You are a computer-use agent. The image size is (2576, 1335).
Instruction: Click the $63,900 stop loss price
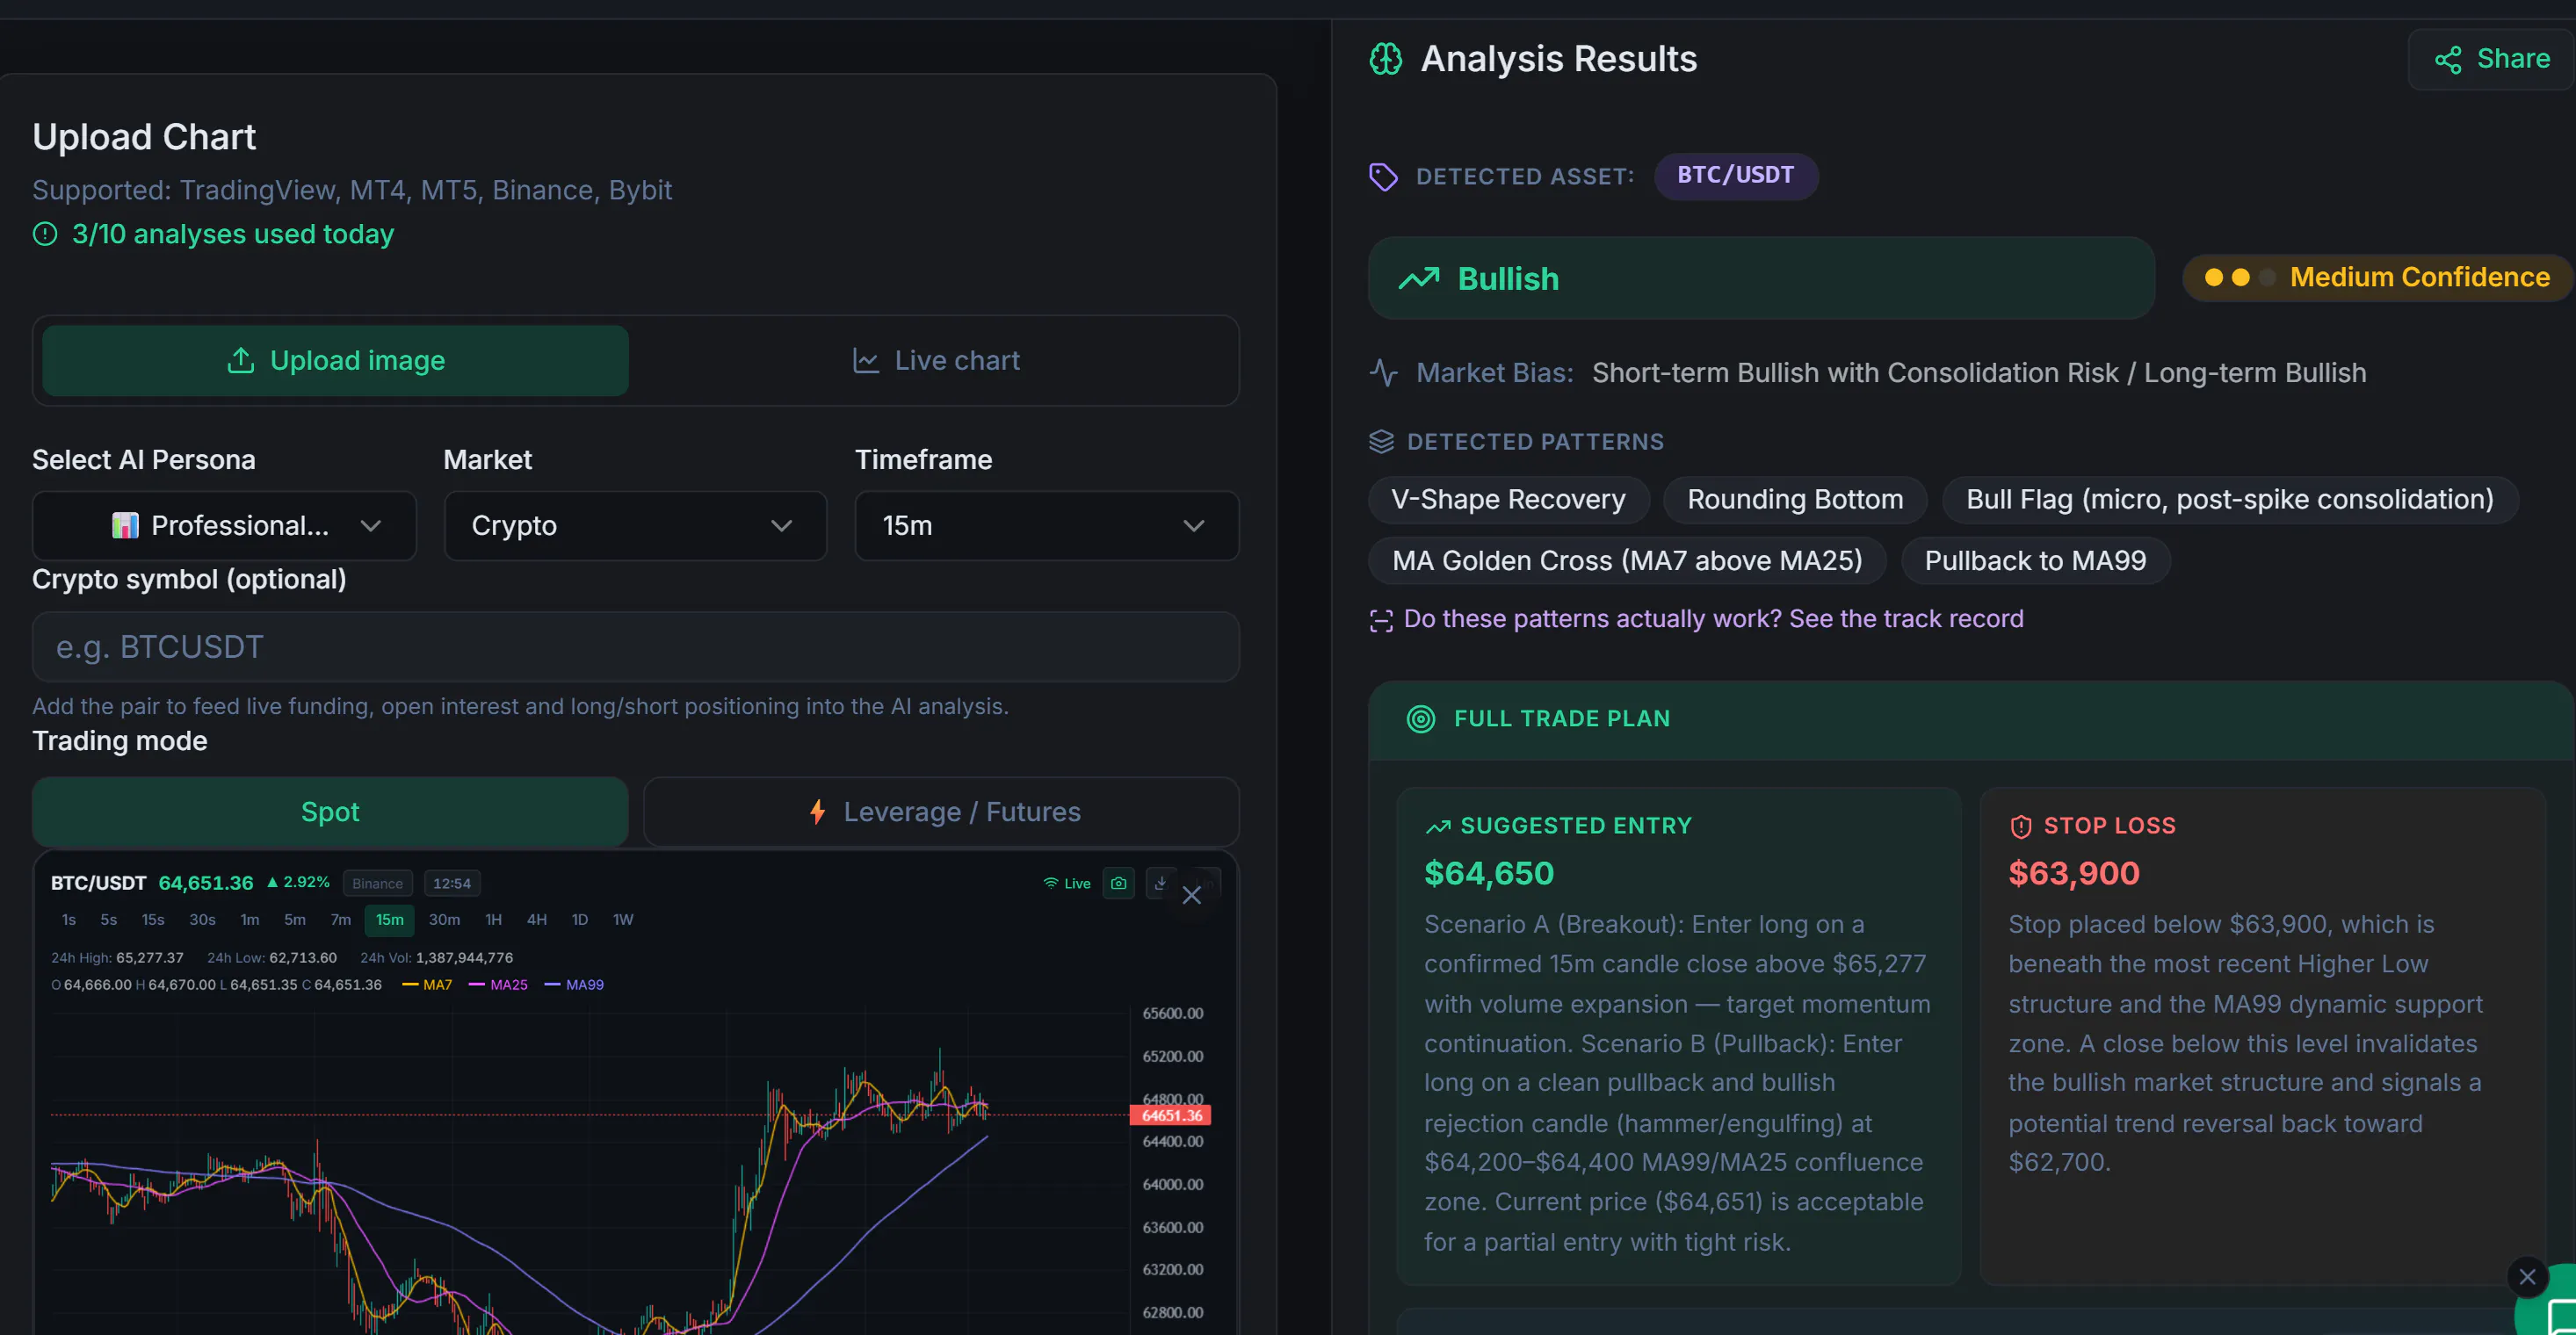click(2073, 874)
